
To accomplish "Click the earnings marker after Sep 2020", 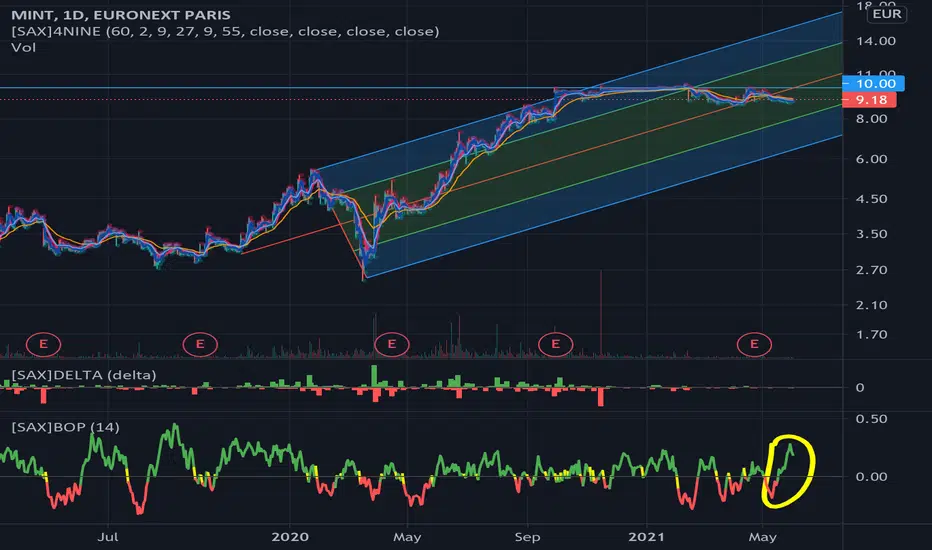I will pos(556,344).
